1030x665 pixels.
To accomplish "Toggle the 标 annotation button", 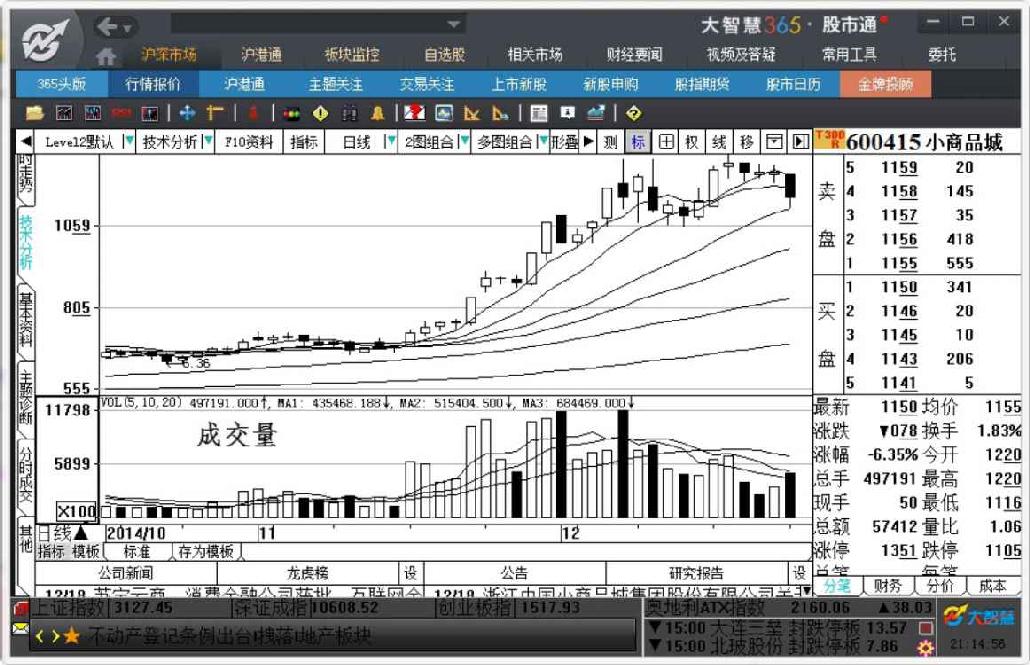I will pos(638,142).
